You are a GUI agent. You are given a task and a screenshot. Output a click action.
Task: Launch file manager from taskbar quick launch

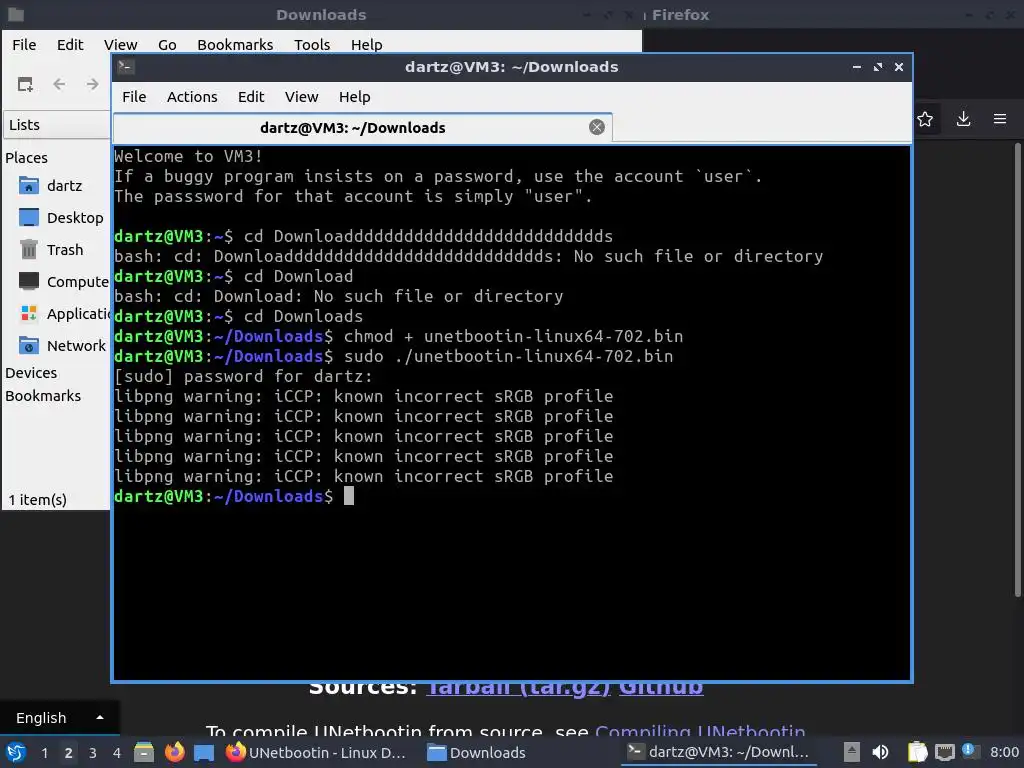point(144,752)
